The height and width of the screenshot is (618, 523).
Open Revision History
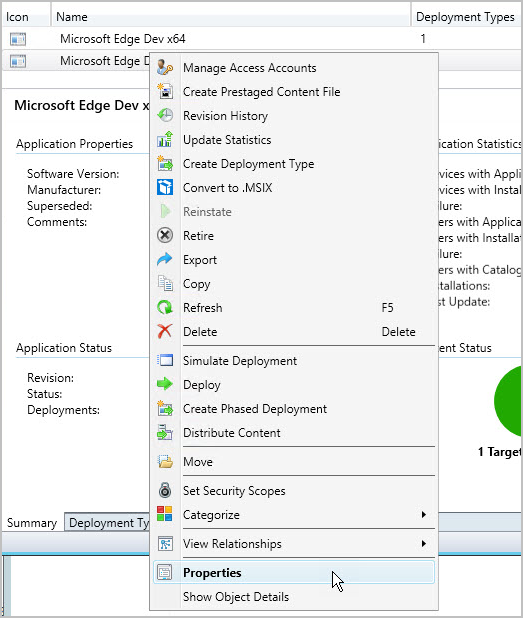point(294,115)
